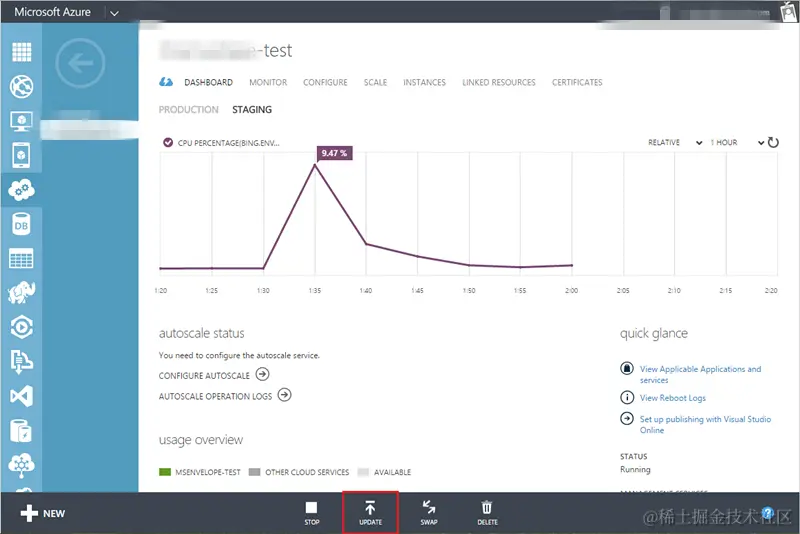Create a new resource with NEW
Screen dimensions: 800x534
(x=43, y=513)
